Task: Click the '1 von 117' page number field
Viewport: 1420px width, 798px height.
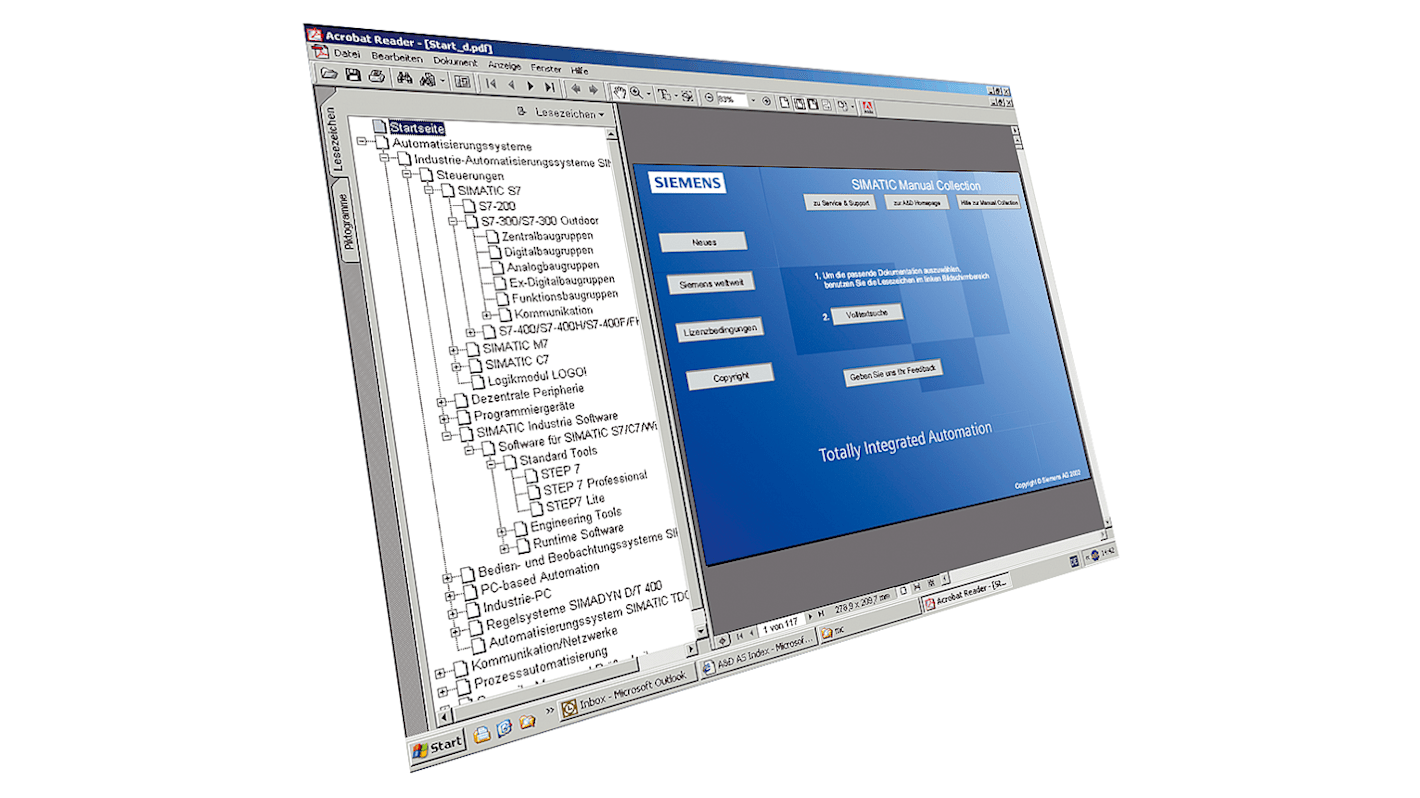Action: click(781, 626)
